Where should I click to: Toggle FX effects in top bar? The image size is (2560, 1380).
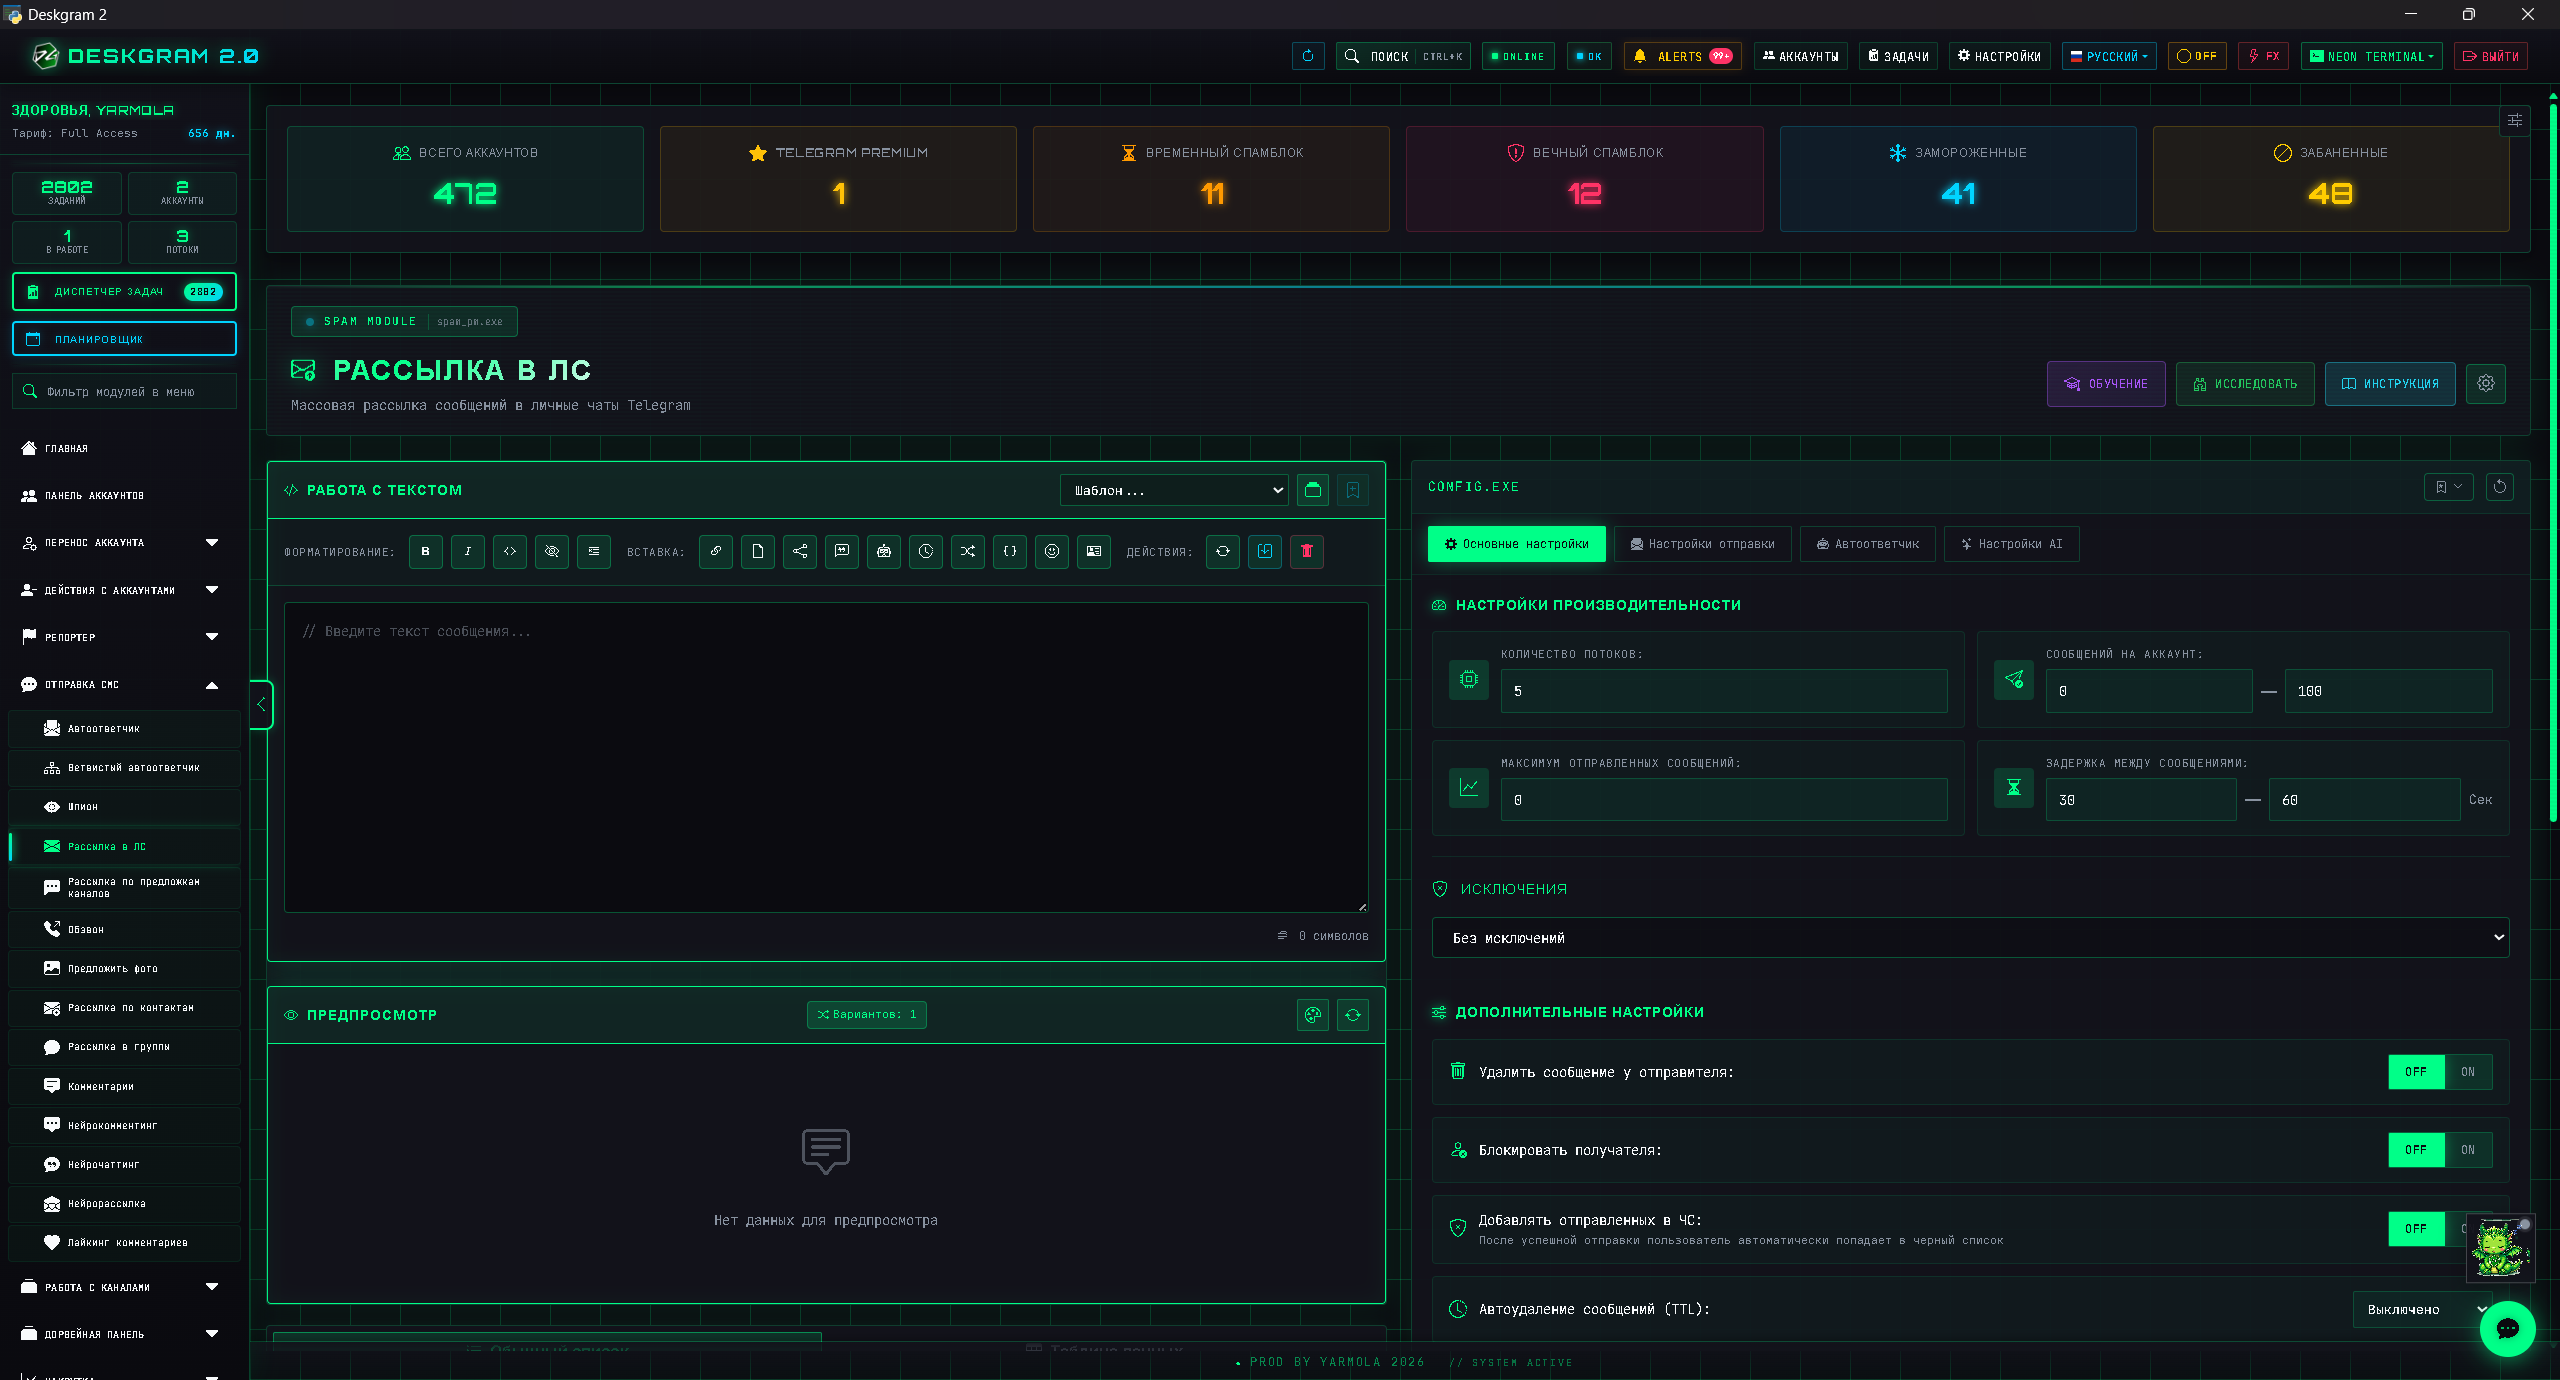tap(2264, 57)
